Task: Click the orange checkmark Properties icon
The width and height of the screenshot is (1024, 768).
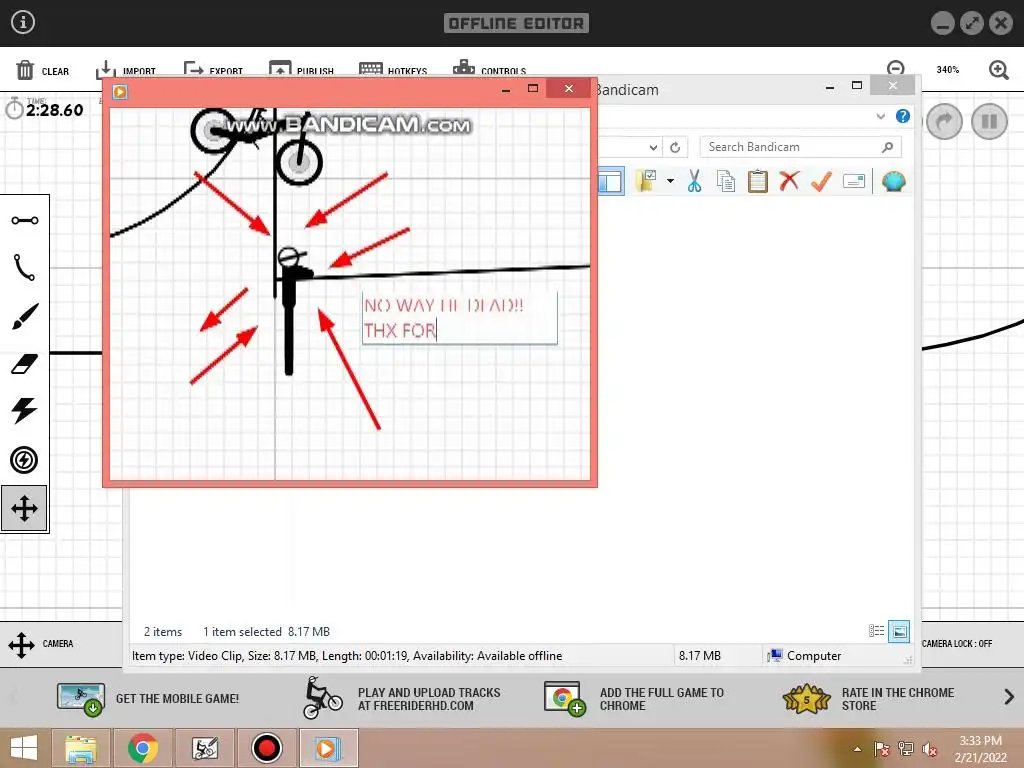Action: tap(821, 181)
